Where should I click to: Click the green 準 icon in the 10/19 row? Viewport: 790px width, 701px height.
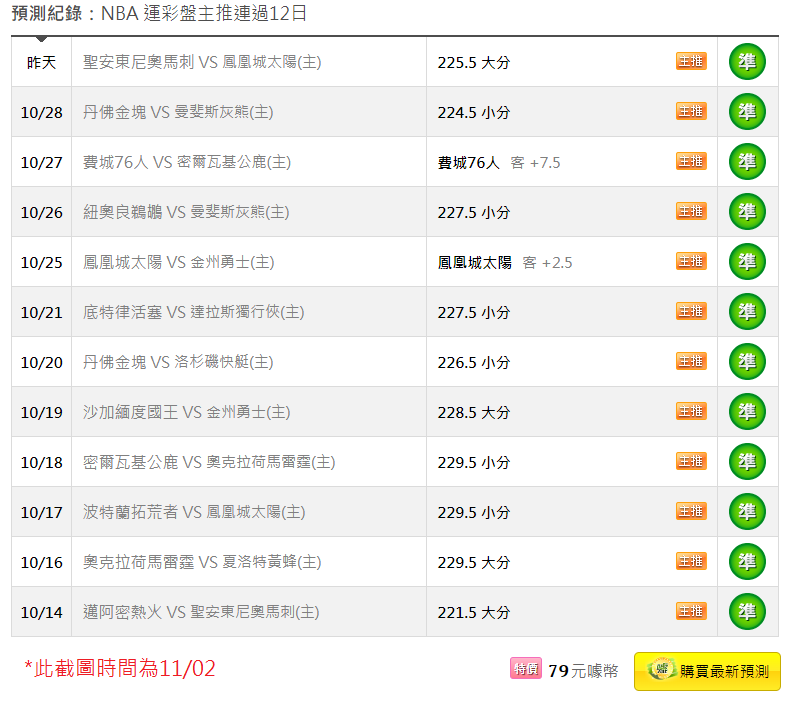coord(747,411)
